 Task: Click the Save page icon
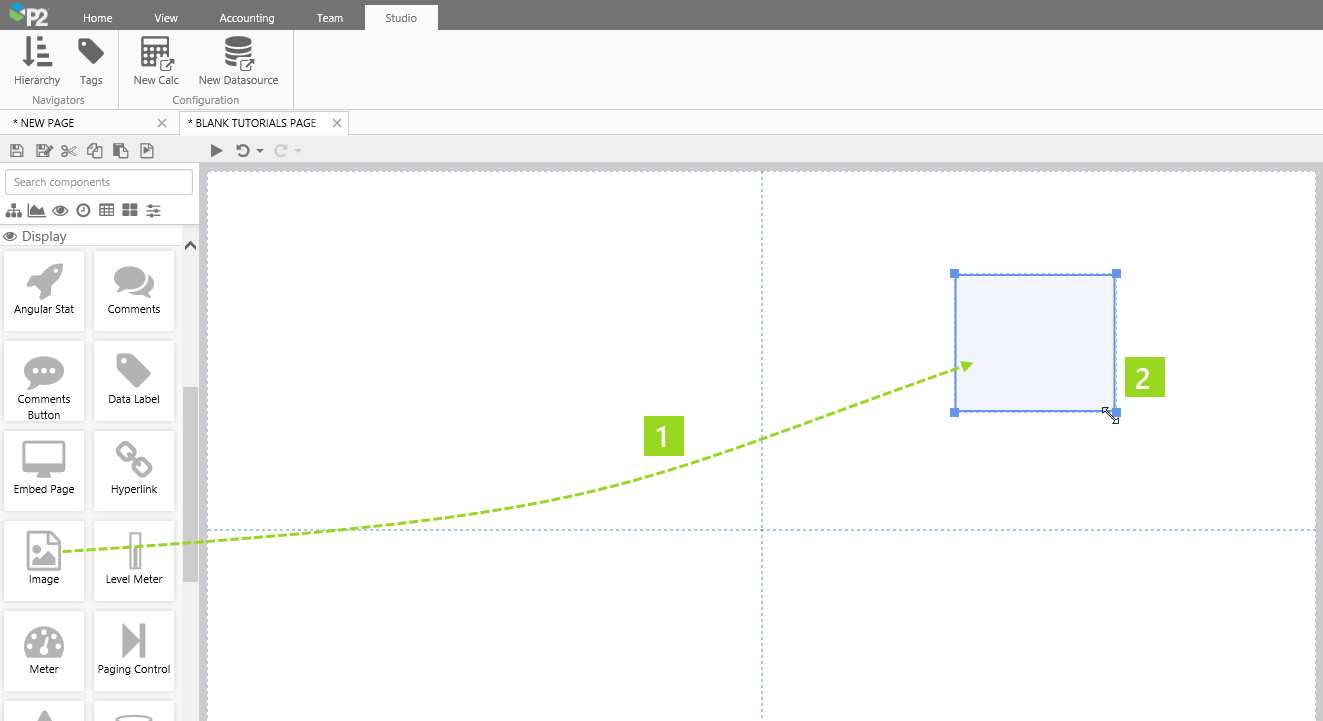coord(16,151)
